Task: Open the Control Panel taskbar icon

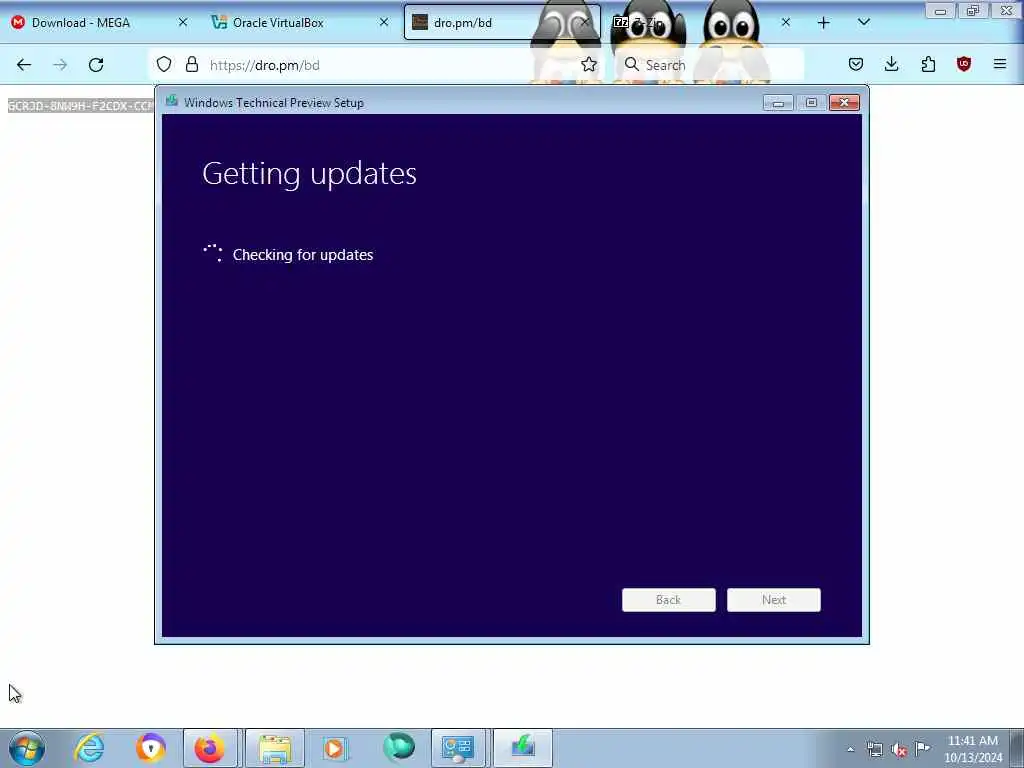Action: click(458, 748)
